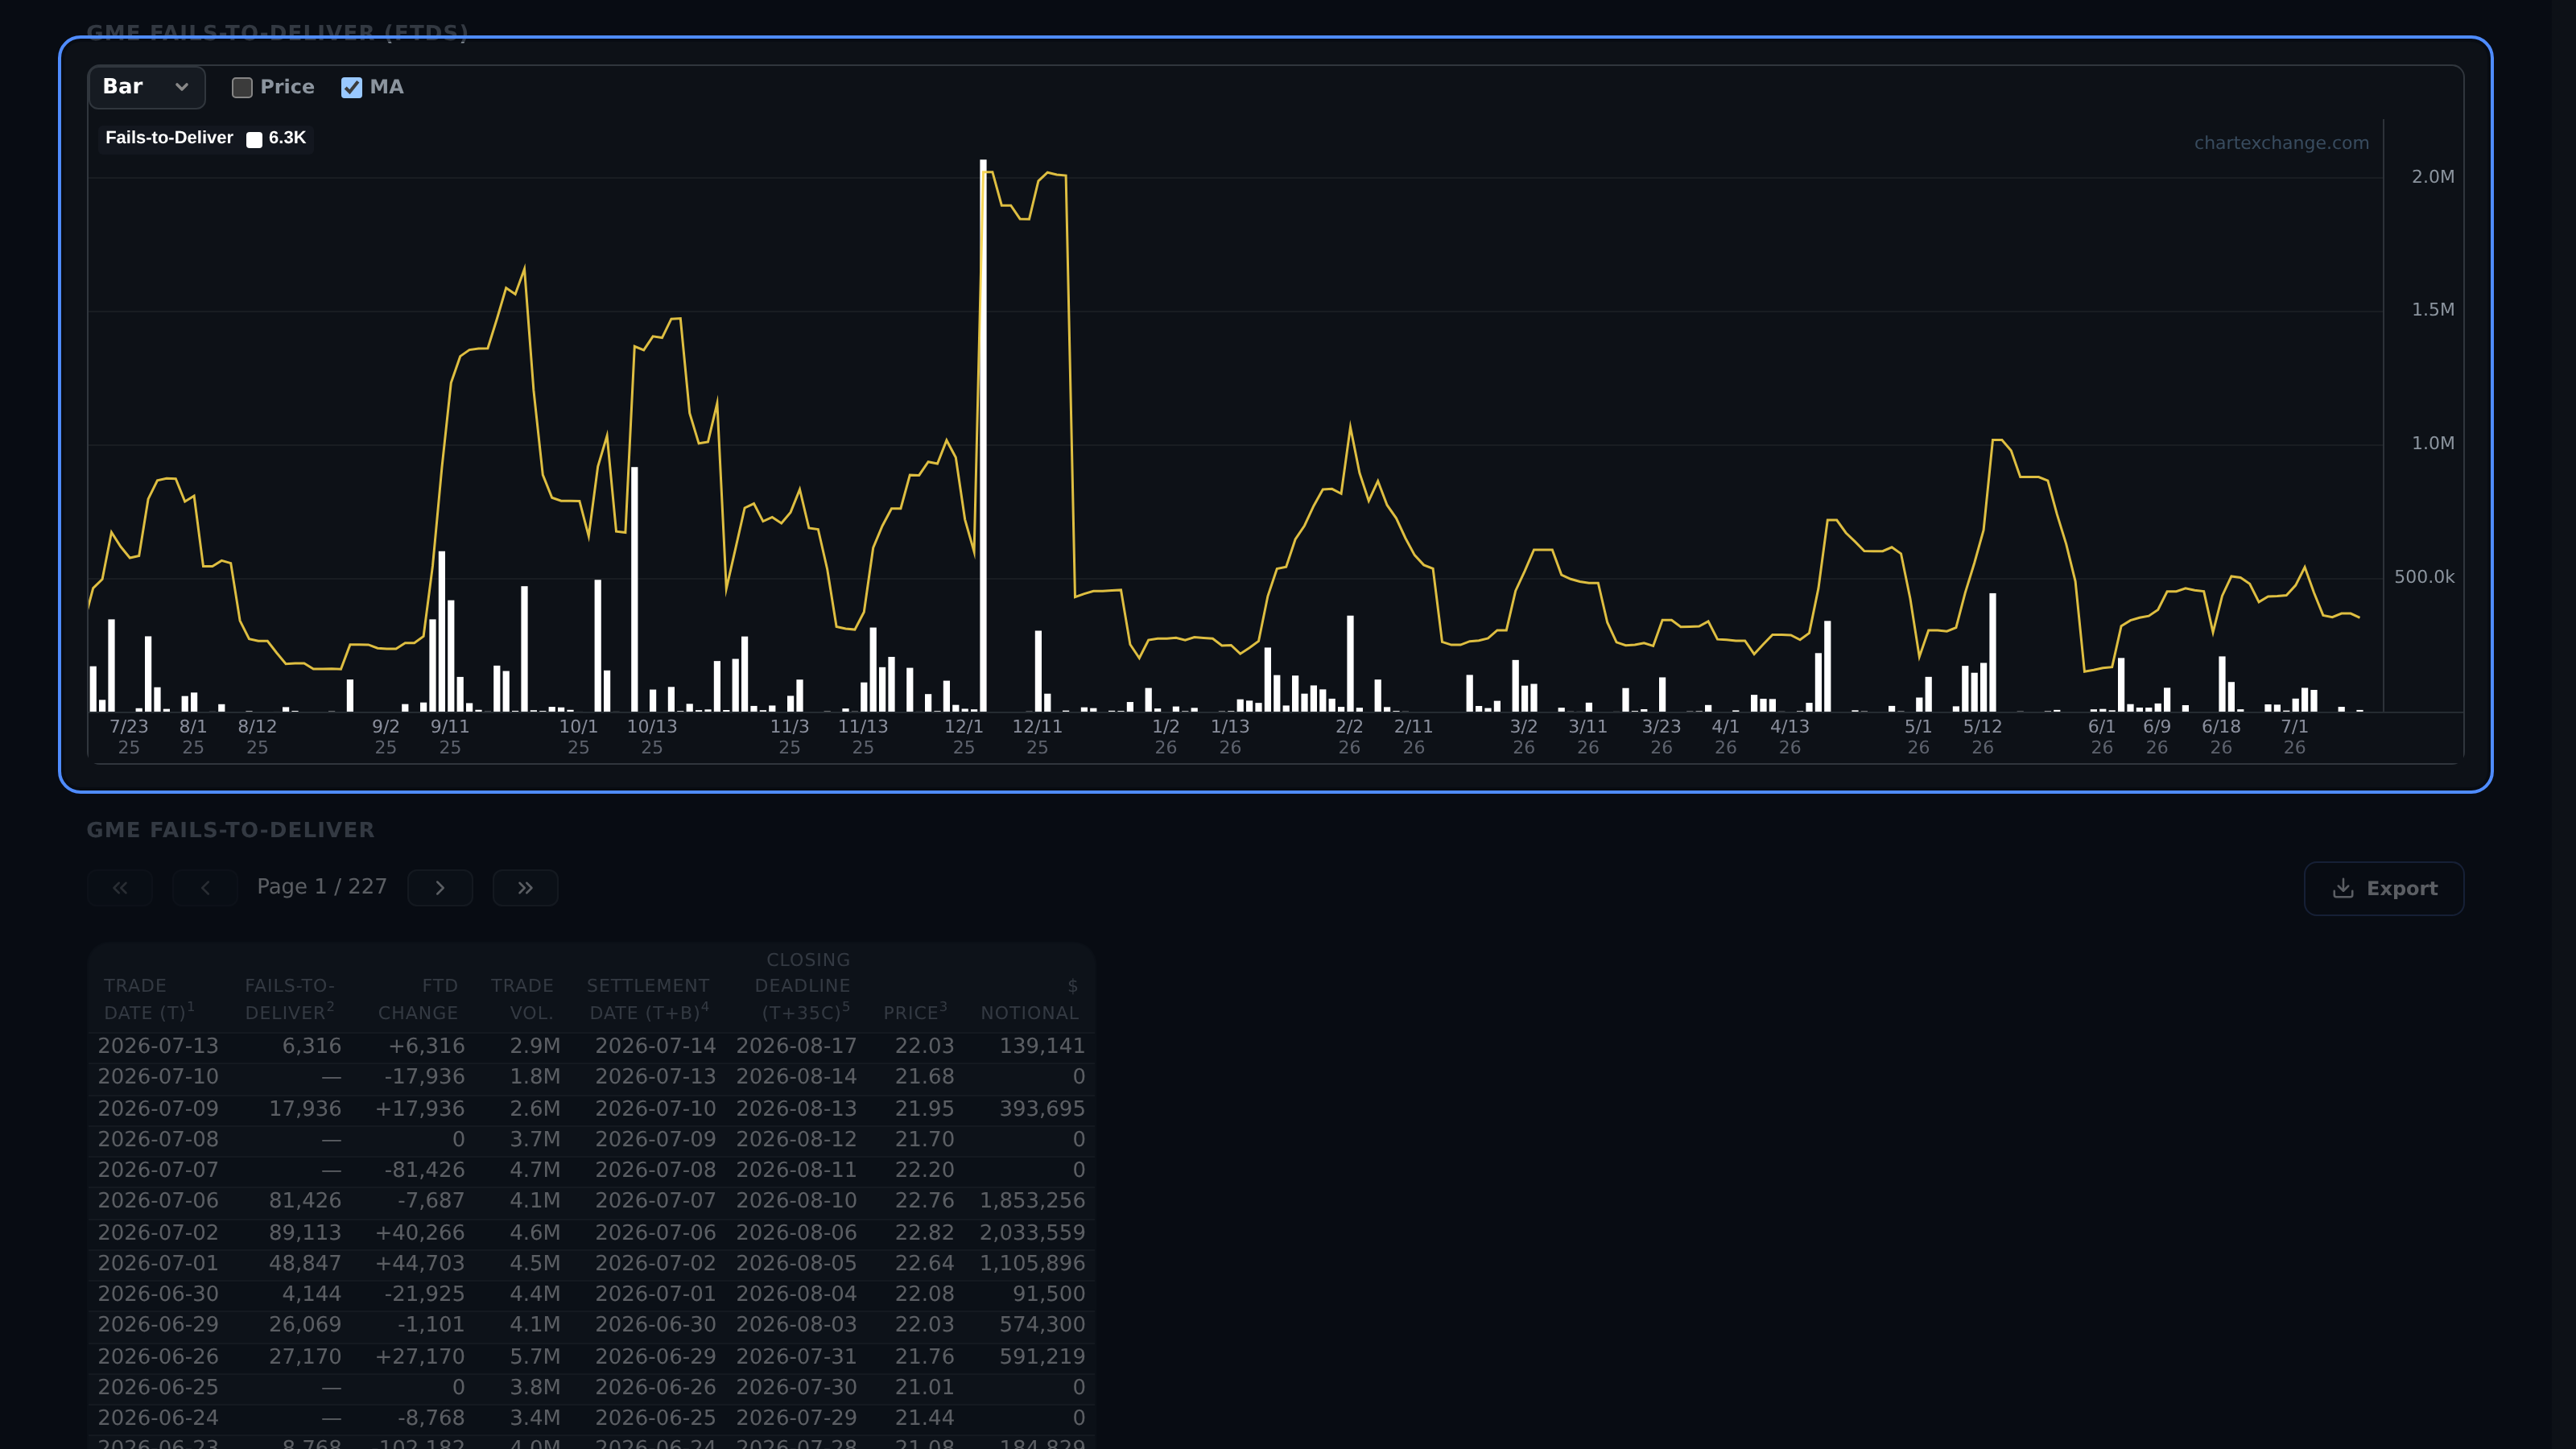Screen dimensions: 2576x1449
Task: Click the Closing Deadline (T+35C) column header
Action: [x=802, y=986]
